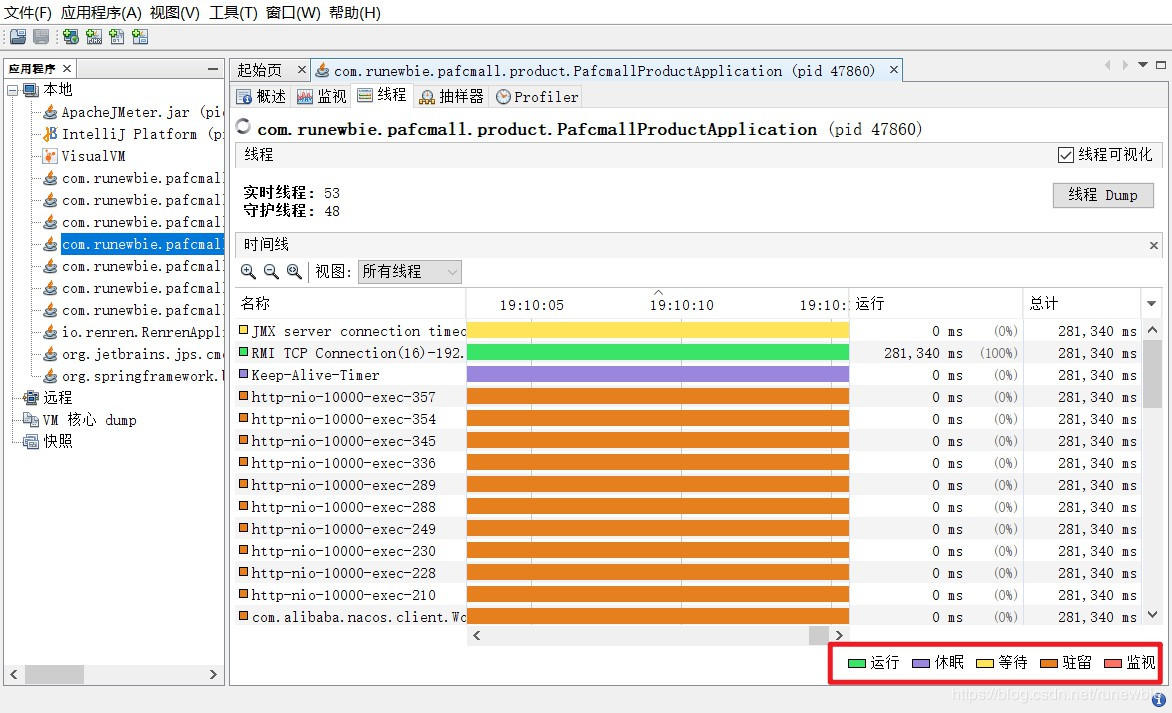Click 线程 Dump button
1172x713 pixels.
(x=1103, y=195)
